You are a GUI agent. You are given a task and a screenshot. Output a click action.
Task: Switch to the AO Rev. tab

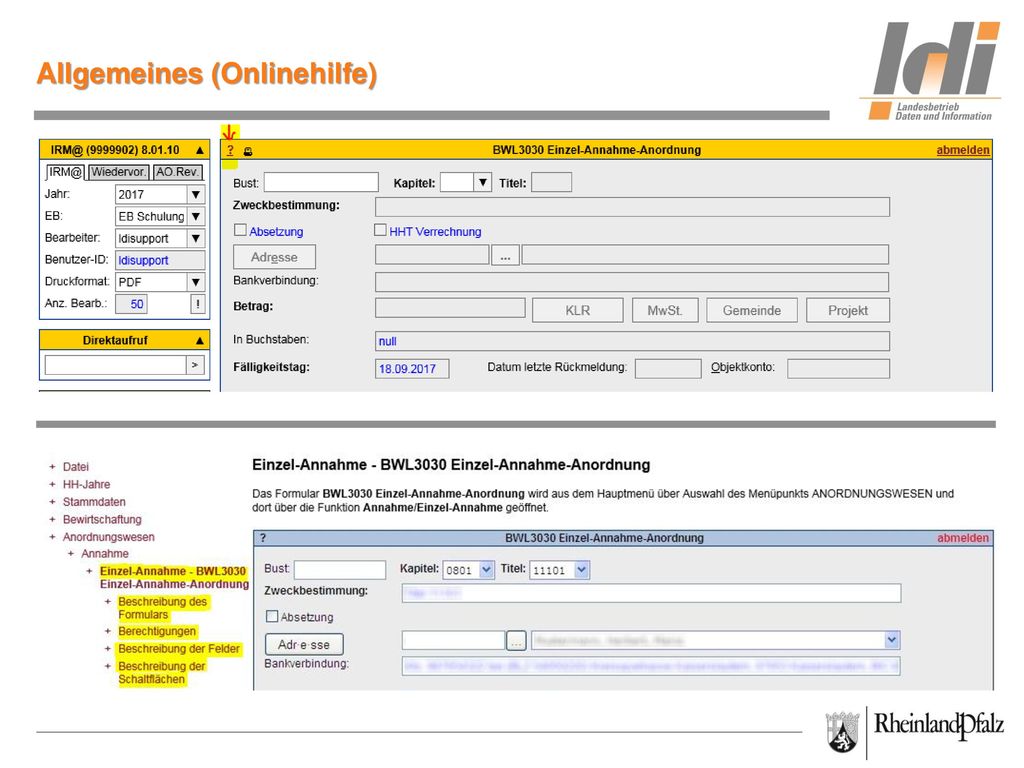click(178, 172)
